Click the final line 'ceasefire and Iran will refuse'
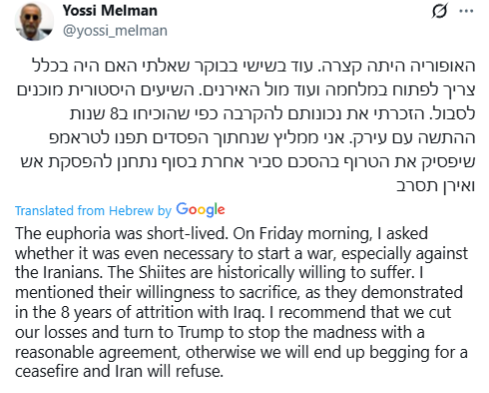The height and width of the screenshot is (393, 489). coord(119,371)
